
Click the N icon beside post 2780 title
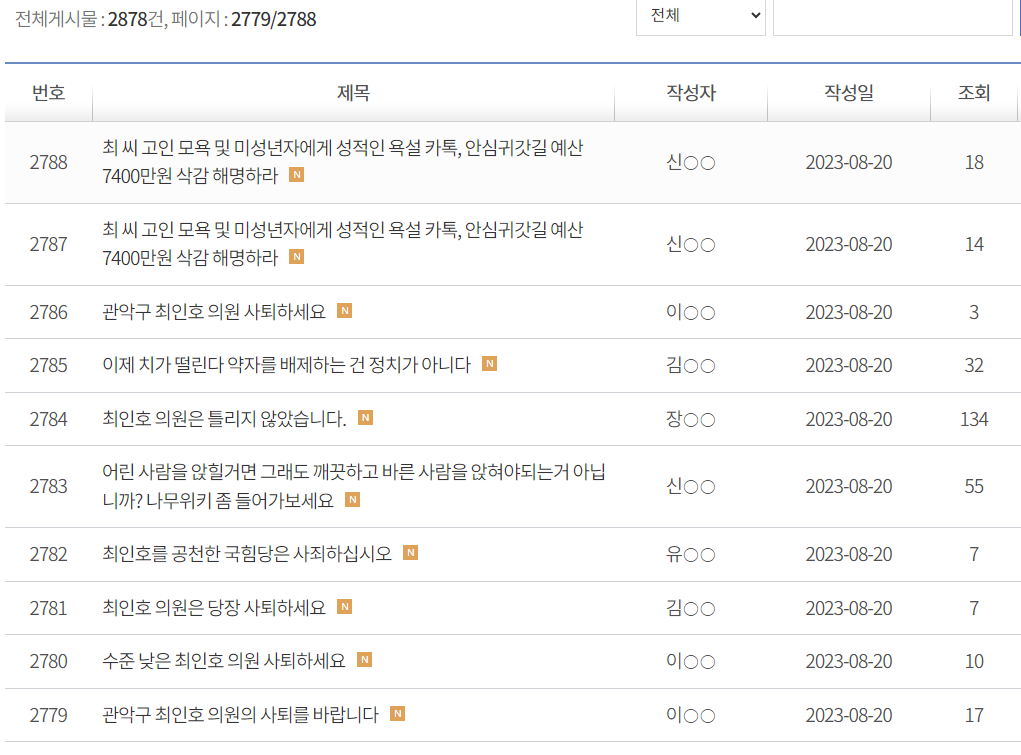tap(365, 660)
